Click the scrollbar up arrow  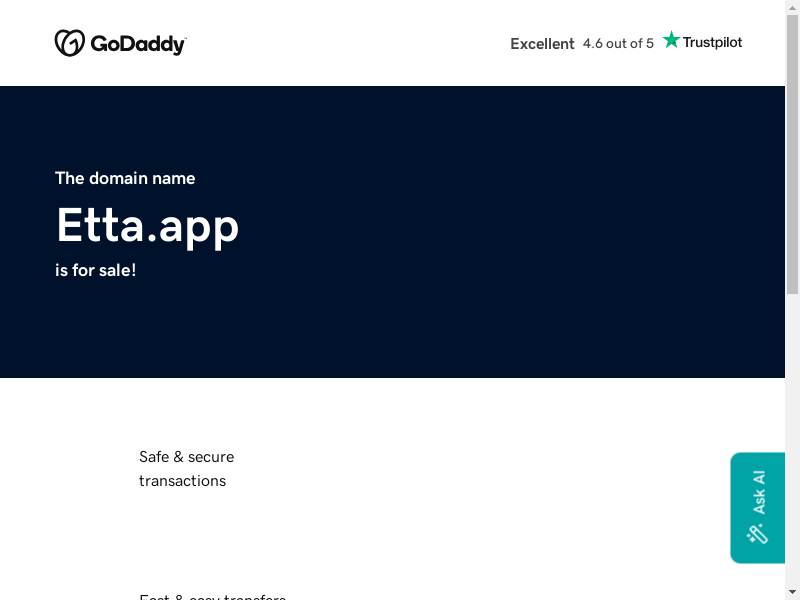point(792,7)
